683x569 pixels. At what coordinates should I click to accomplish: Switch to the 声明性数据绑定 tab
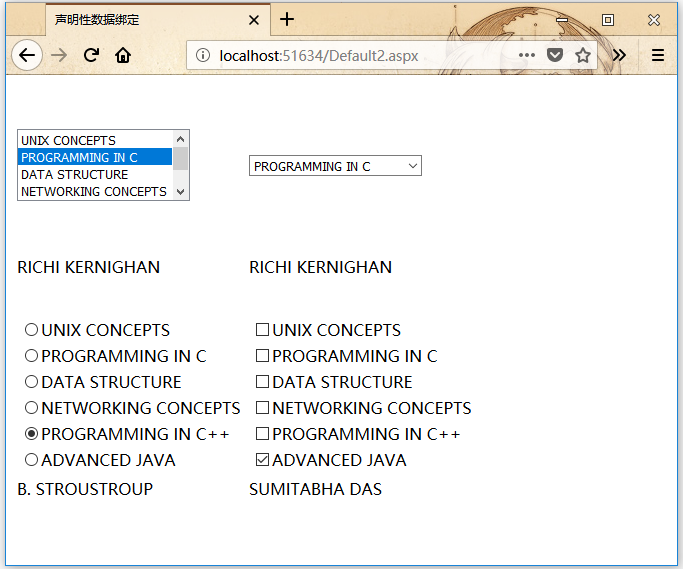coord(140,20)
